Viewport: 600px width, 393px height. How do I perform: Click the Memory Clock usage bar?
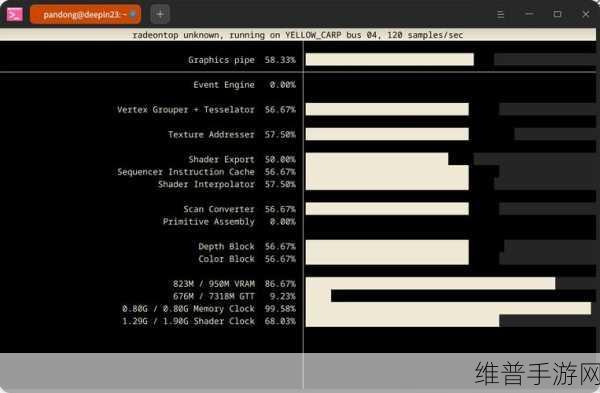point(448,308)
